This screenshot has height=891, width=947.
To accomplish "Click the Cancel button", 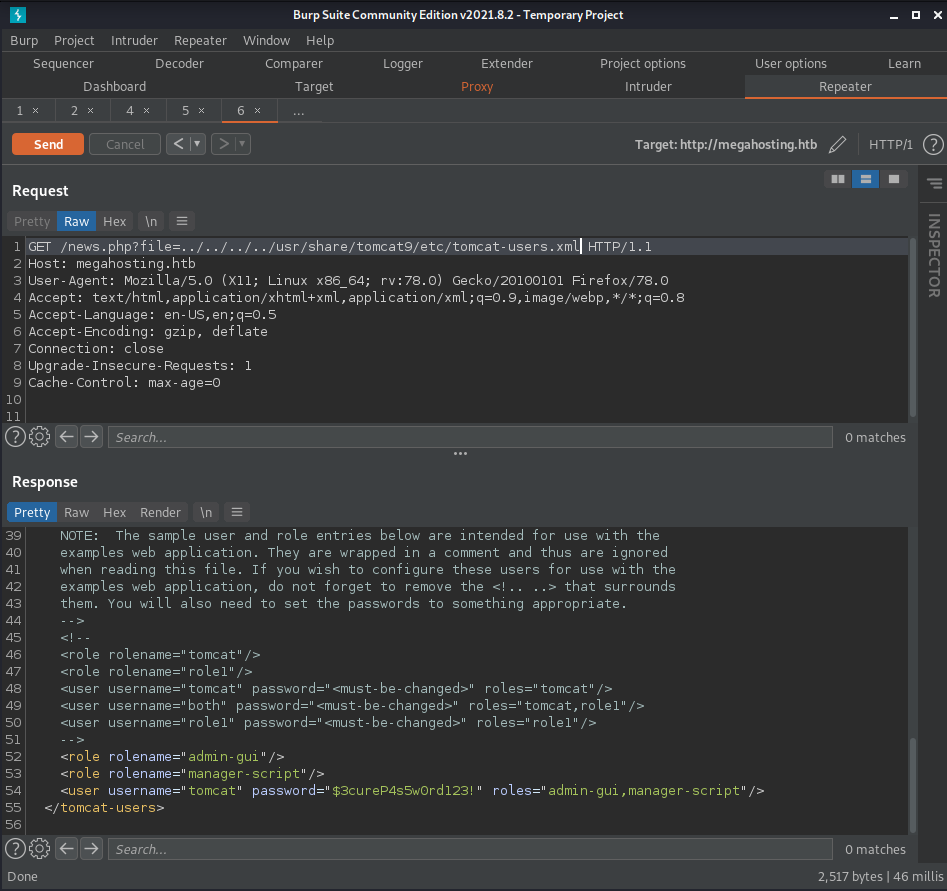I will [x=125, y=144].
